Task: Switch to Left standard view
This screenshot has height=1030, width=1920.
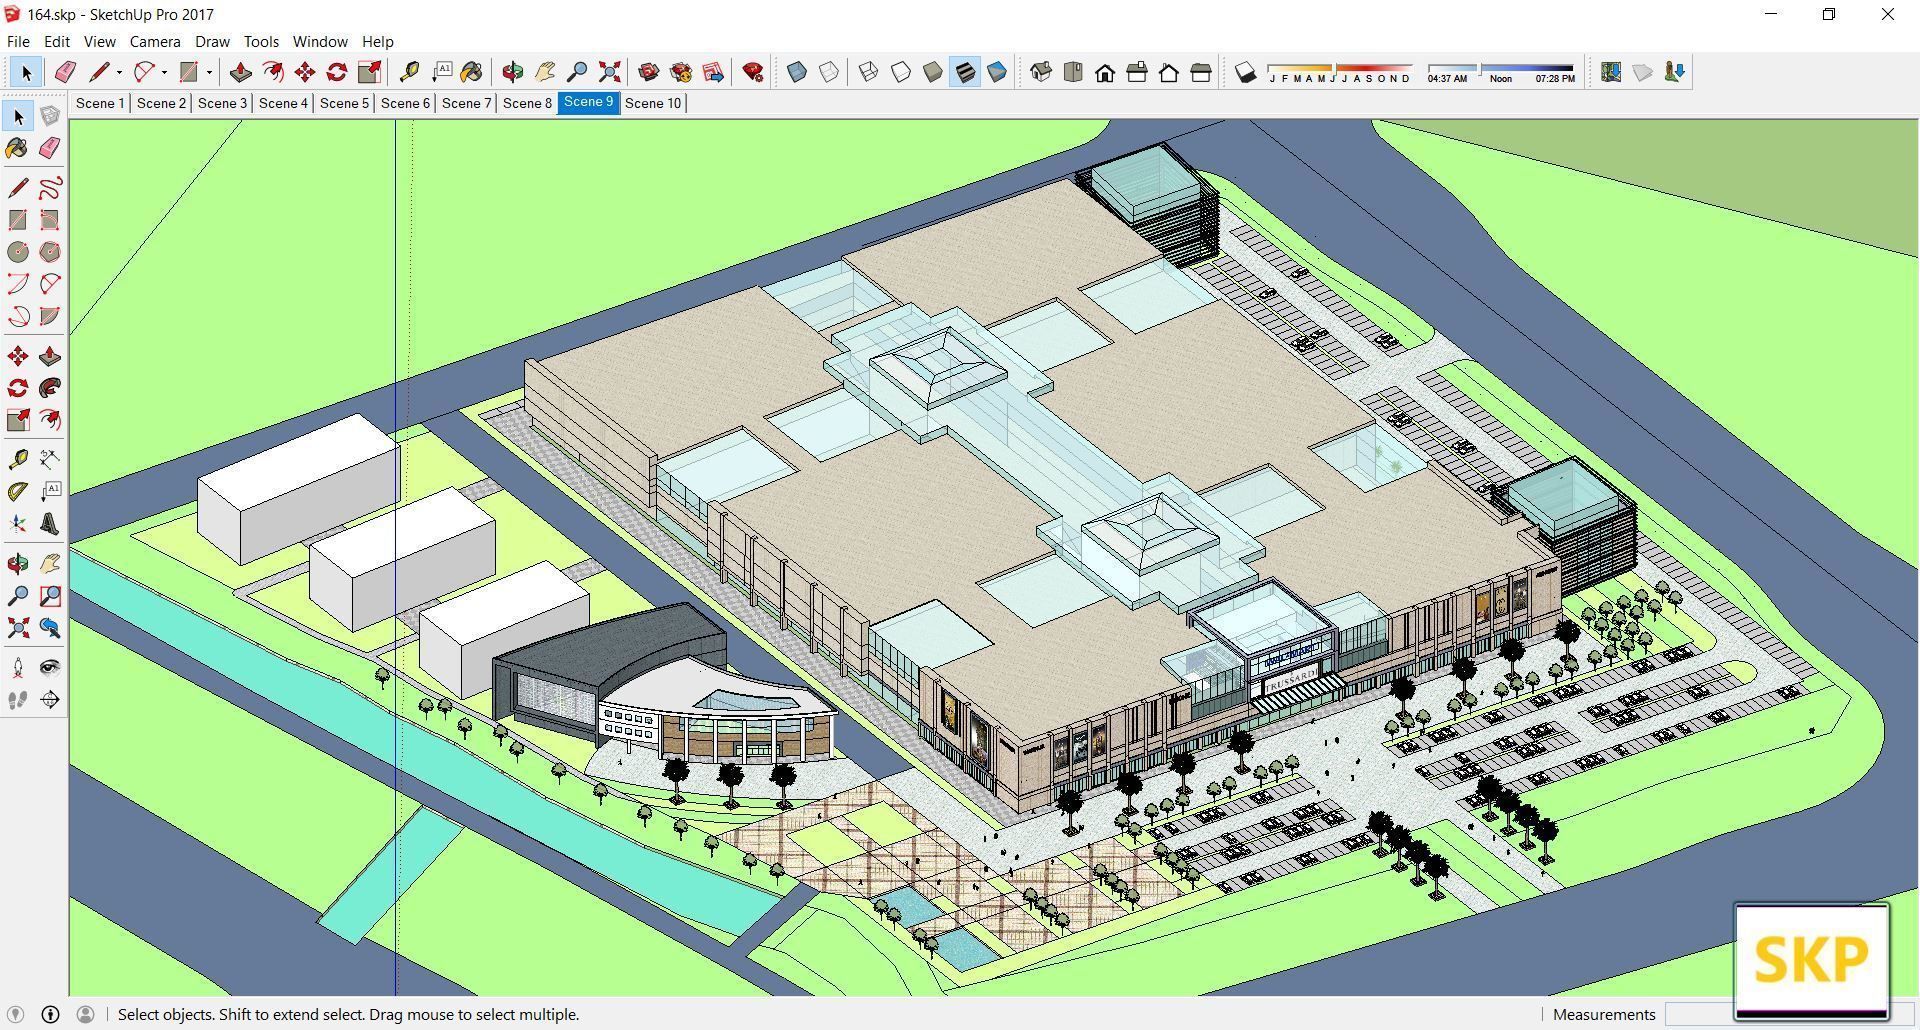Action: [1201, 72]
